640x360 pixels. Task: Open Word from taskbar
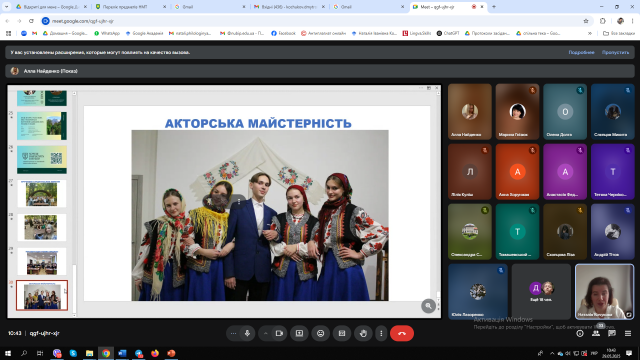(x=122, y=353)
